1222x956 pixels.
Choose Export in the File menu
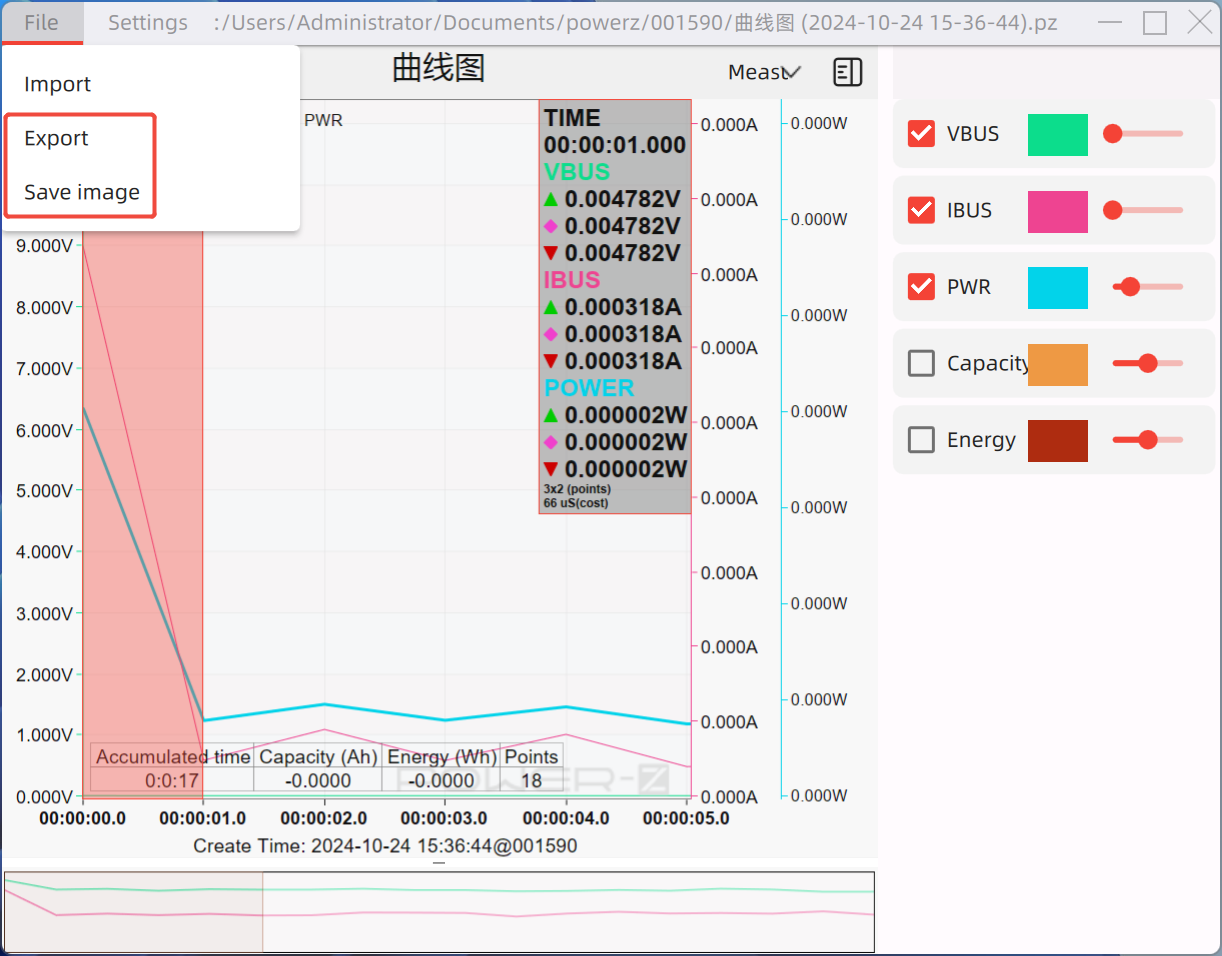click(x=56, y=139)
